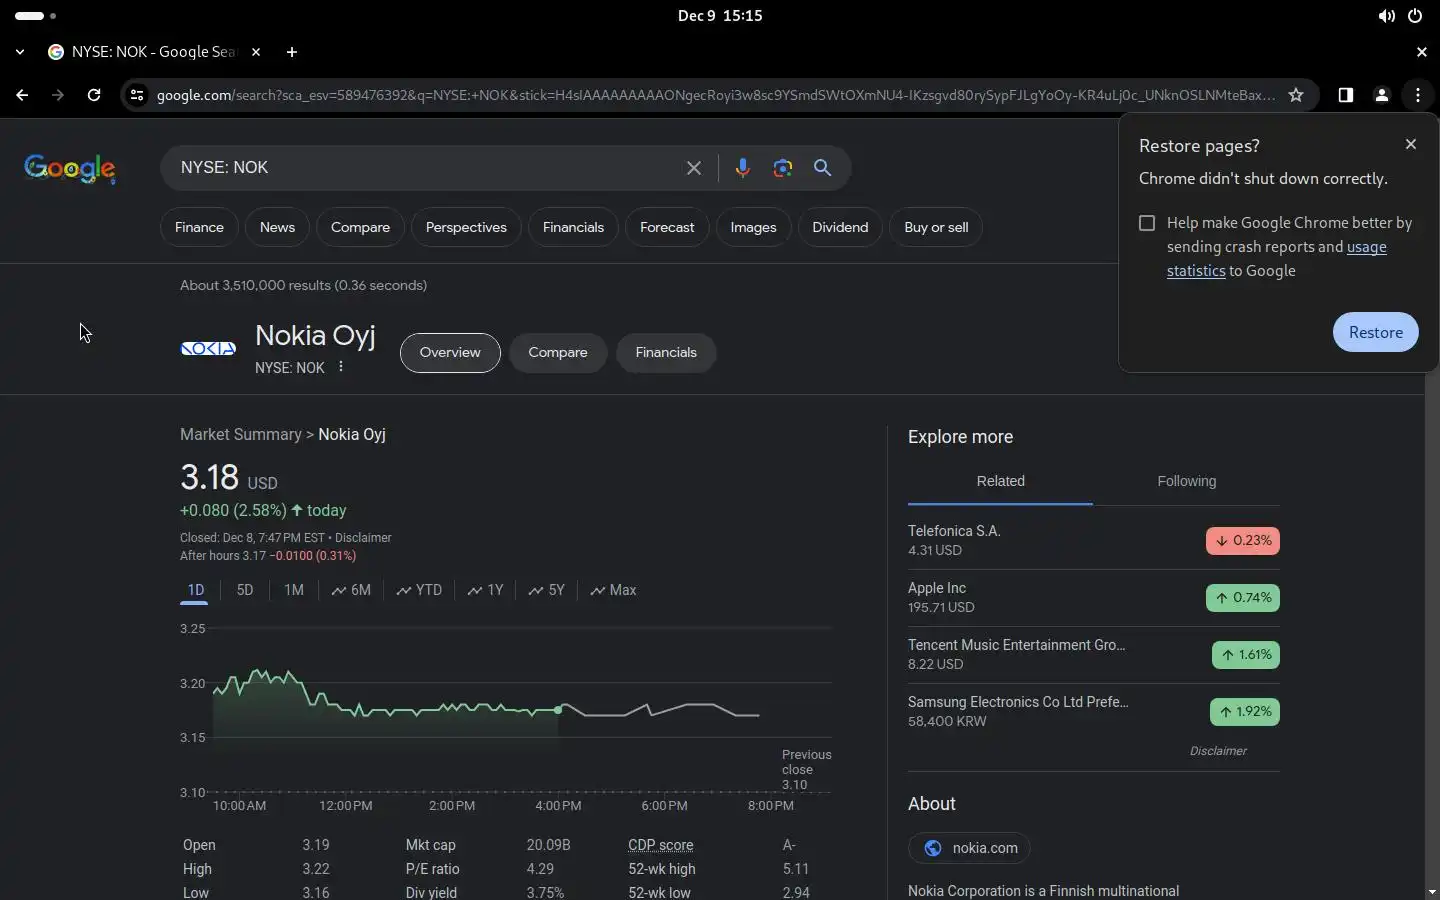The image size is (1440, 900).
Task: Clear the search box text
Action: pos(693,168)
